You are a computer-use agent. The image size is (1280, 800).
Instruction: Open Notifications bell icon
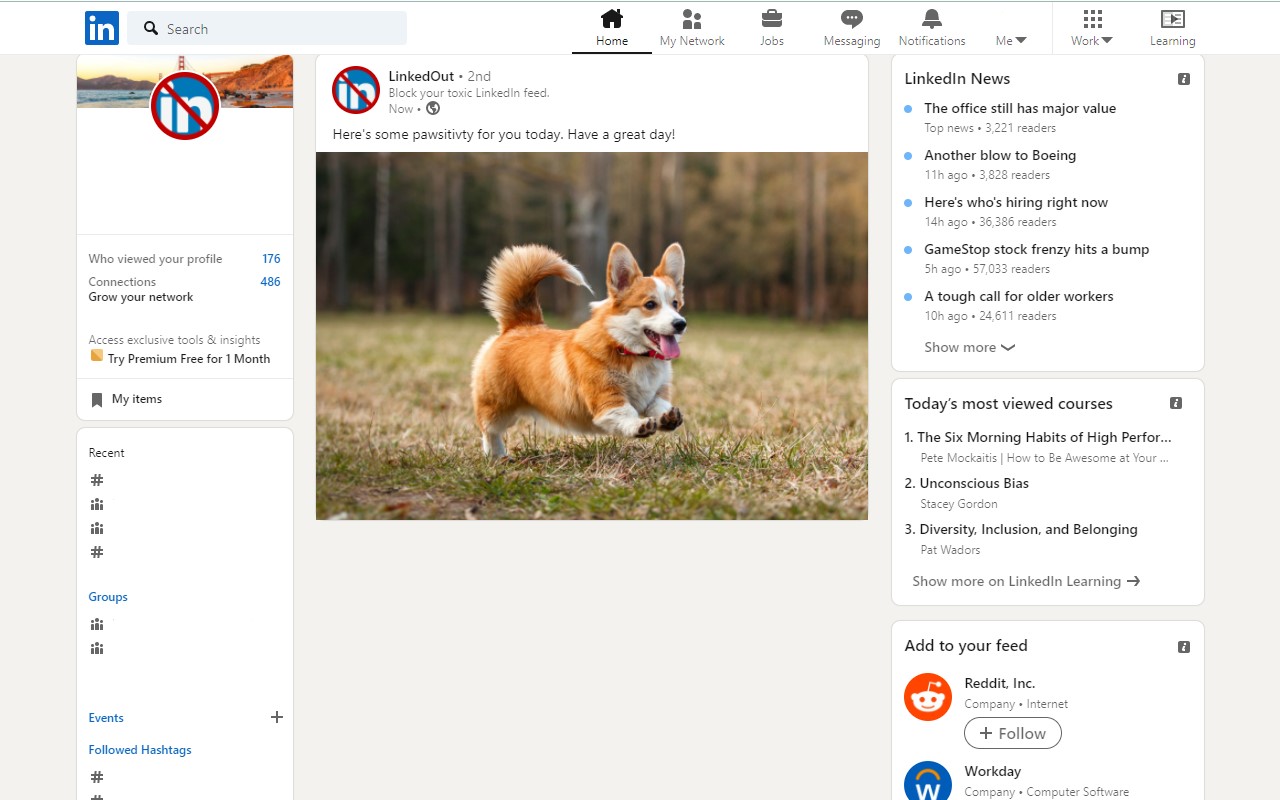(x=931, y=19)
